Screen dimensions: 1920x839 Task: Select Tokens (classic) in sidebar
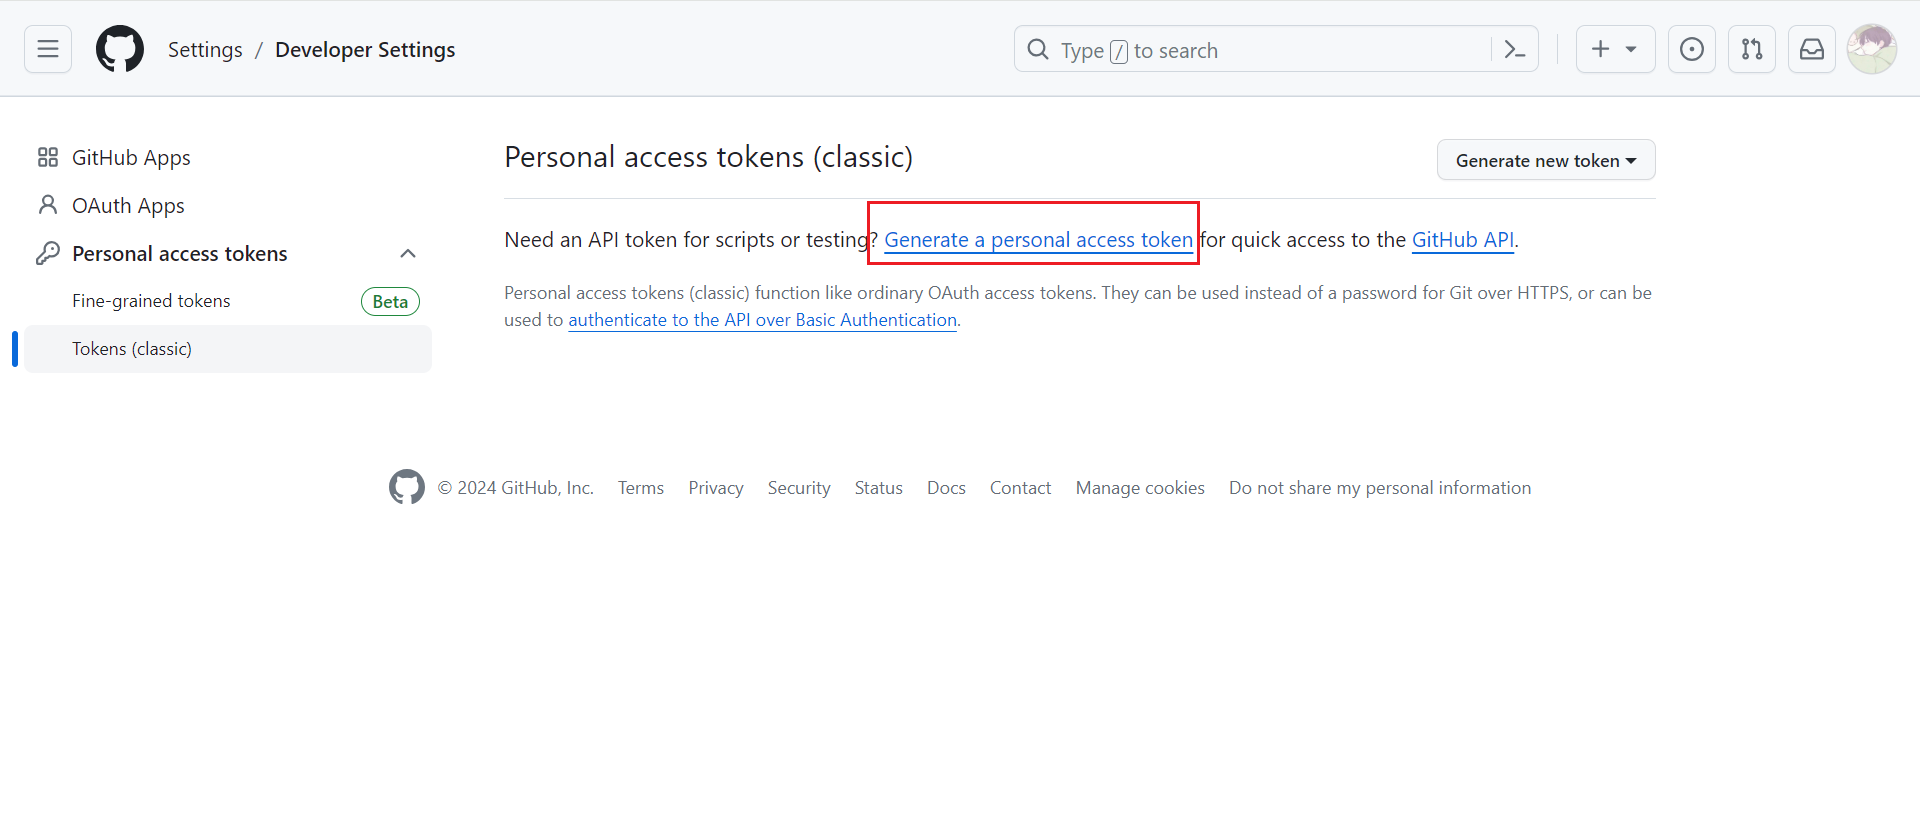click(228, 349)
